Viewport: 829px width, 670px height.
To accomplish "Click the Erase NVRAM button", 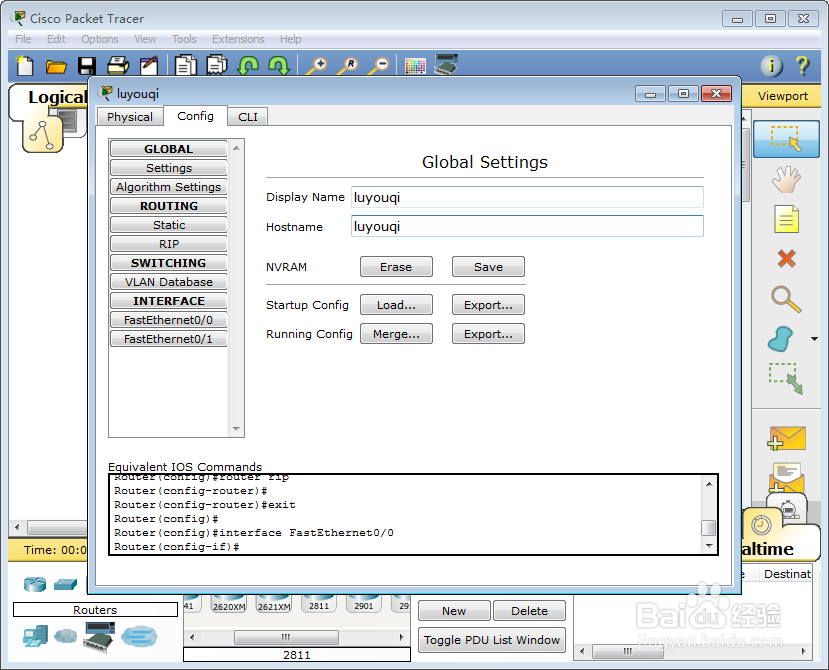I will pos(396,267).
